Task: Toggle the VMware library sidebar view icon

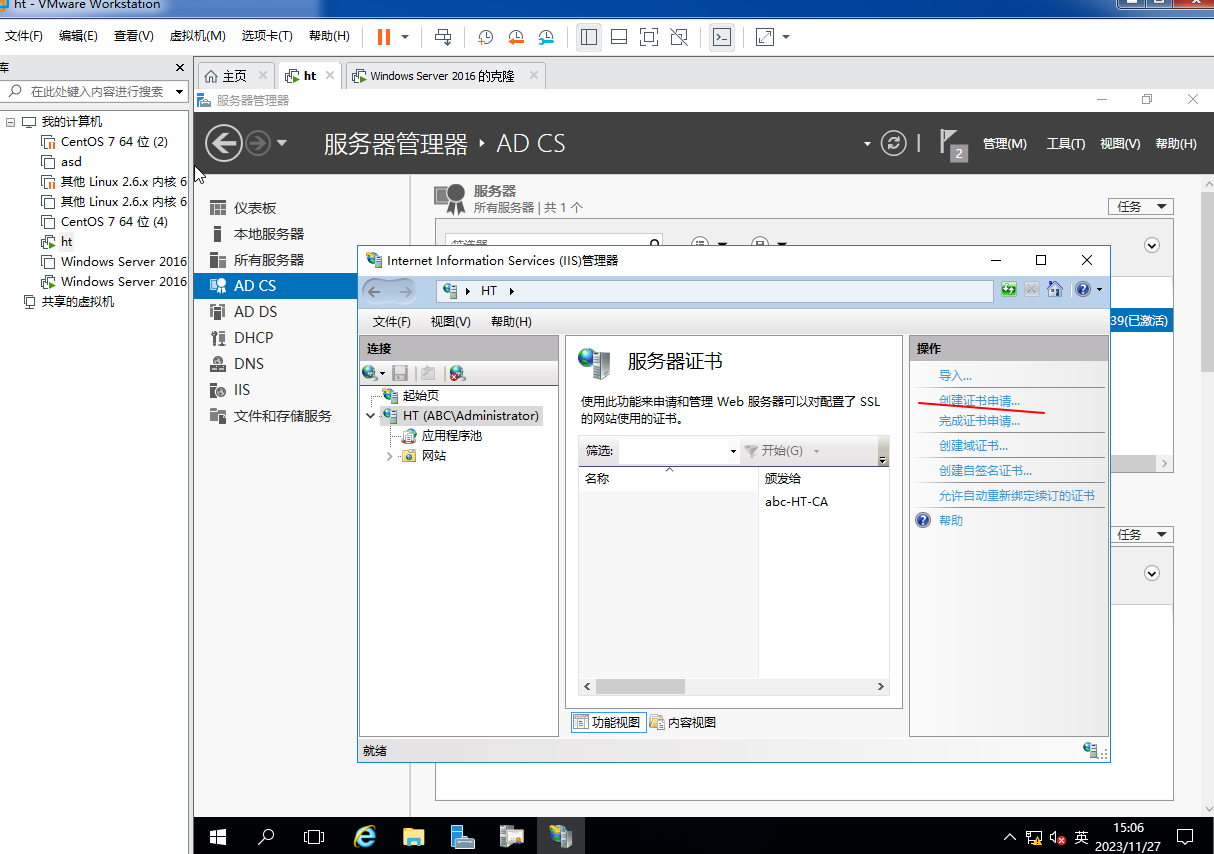Action: 588,37
